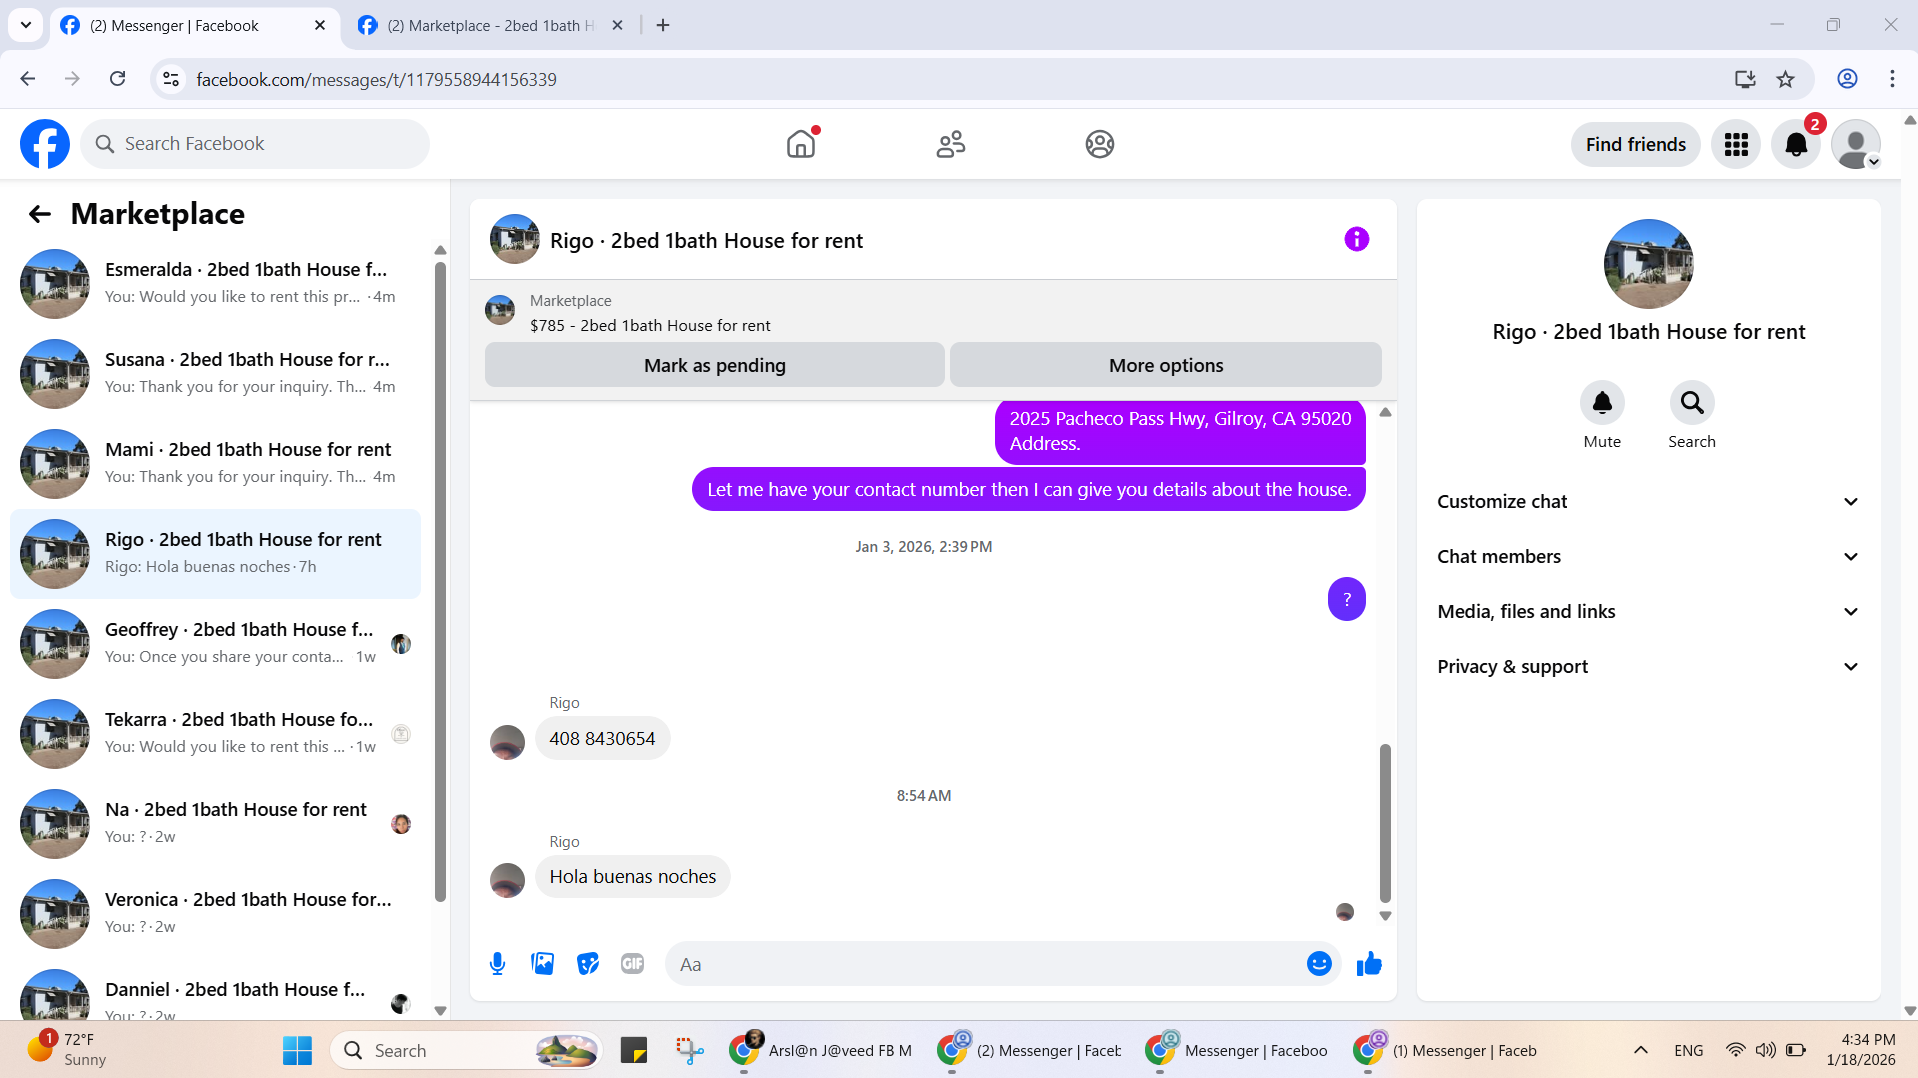Expand Chat members section

point(1648,557)
